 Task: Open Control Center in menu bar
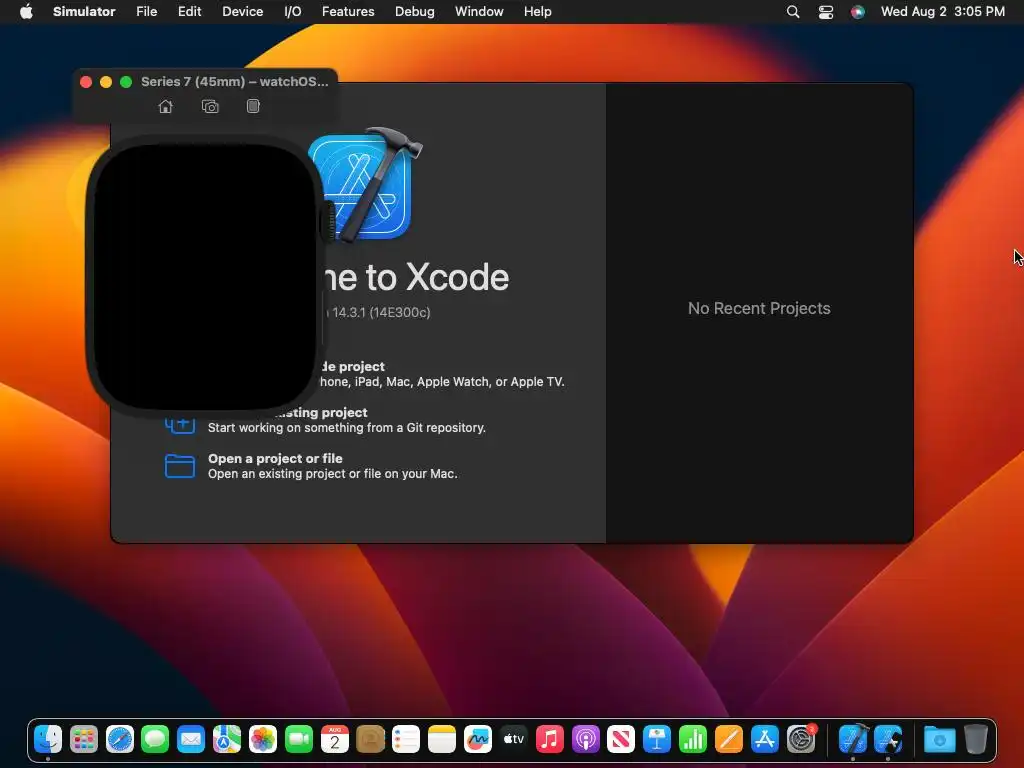[x=825, y=11]
